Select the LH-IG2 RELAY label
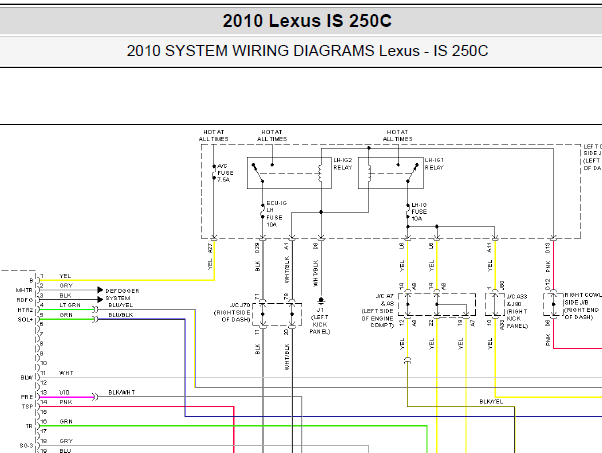Viewport: 602px width, 453px height. (342, 164)
